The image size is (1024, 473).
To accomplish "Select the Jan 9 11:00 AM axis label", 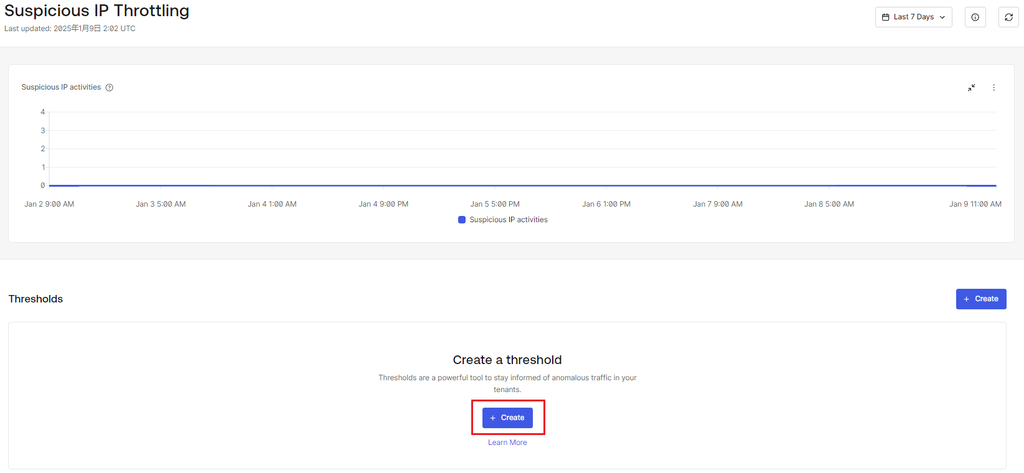I will [x=975, y=204].
